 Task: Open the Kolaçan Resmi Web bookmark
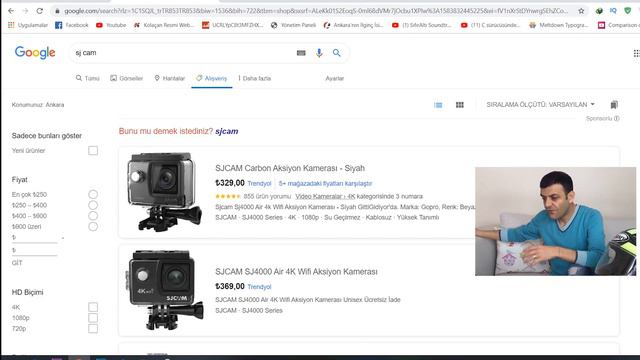coord(164,25)
